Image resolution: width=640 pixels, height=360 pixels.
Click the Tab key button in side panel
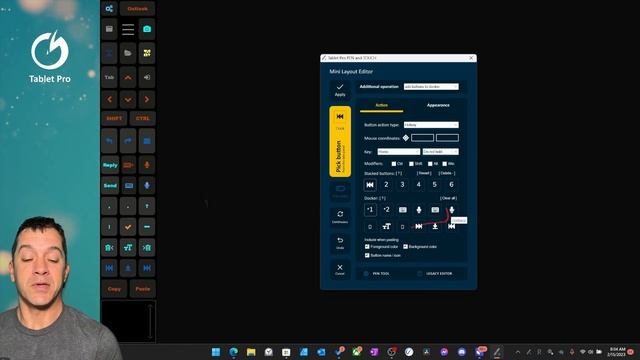tap(109, 77)
